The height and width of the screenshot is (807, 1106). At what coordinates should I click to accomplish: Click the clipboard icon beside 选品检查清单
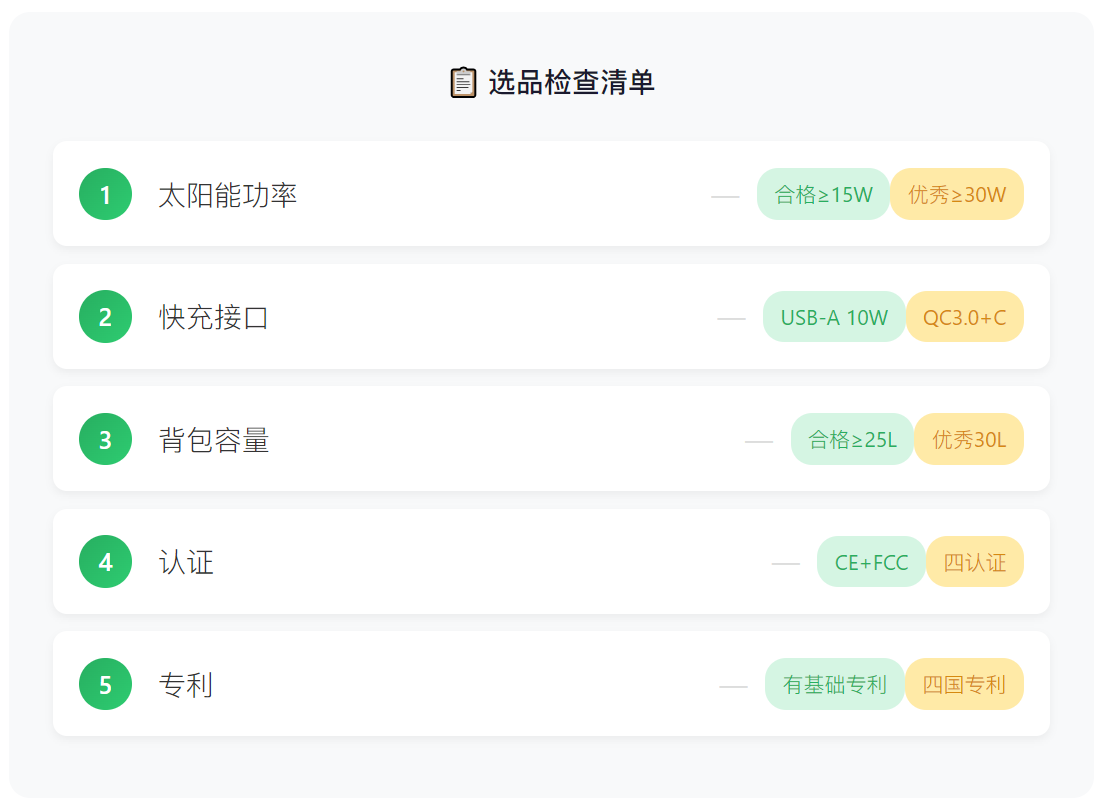[x=463, y=82]
